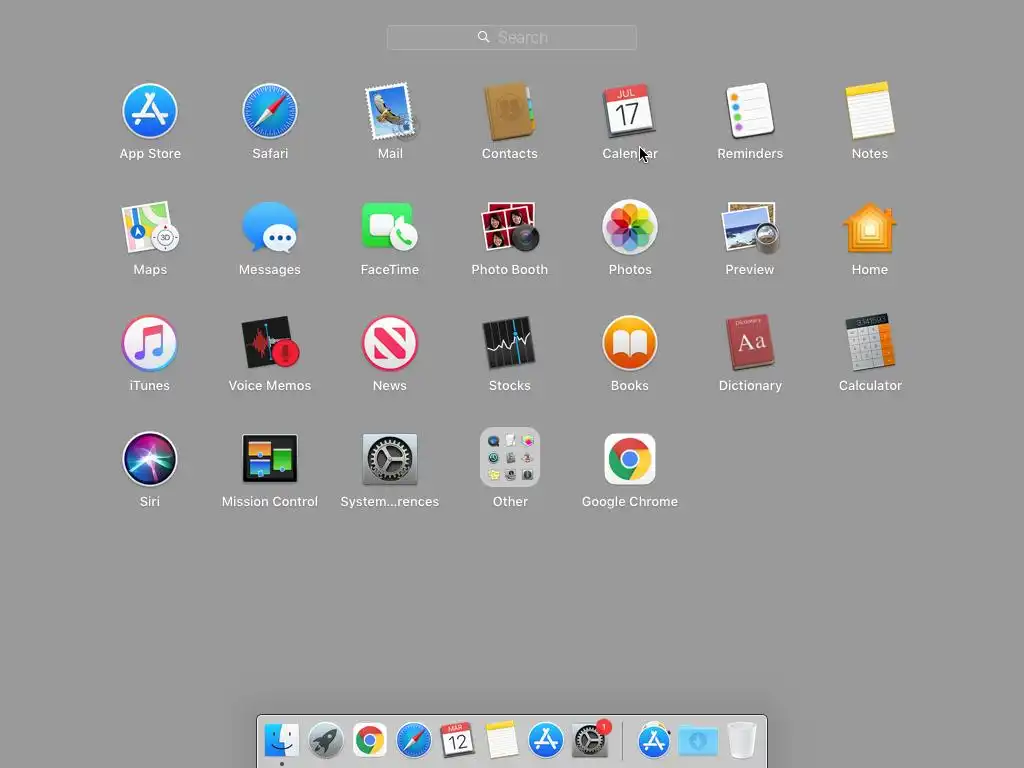The height and width of the screenshot is (768, 1024).
Task: Open Notes from the Dock
Action: coord(502,740)
